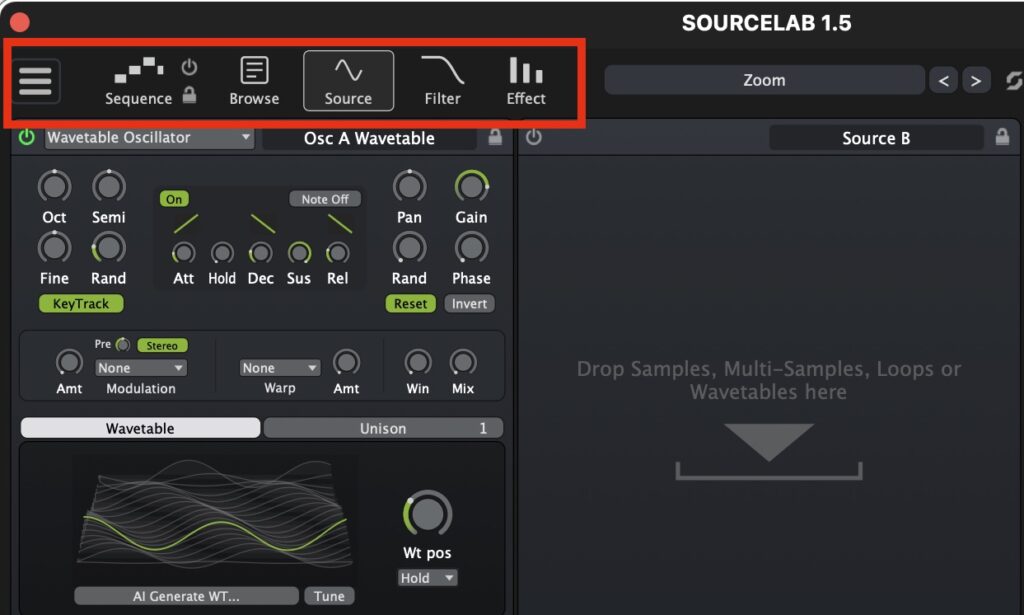Open the Sequence panel

138,80
